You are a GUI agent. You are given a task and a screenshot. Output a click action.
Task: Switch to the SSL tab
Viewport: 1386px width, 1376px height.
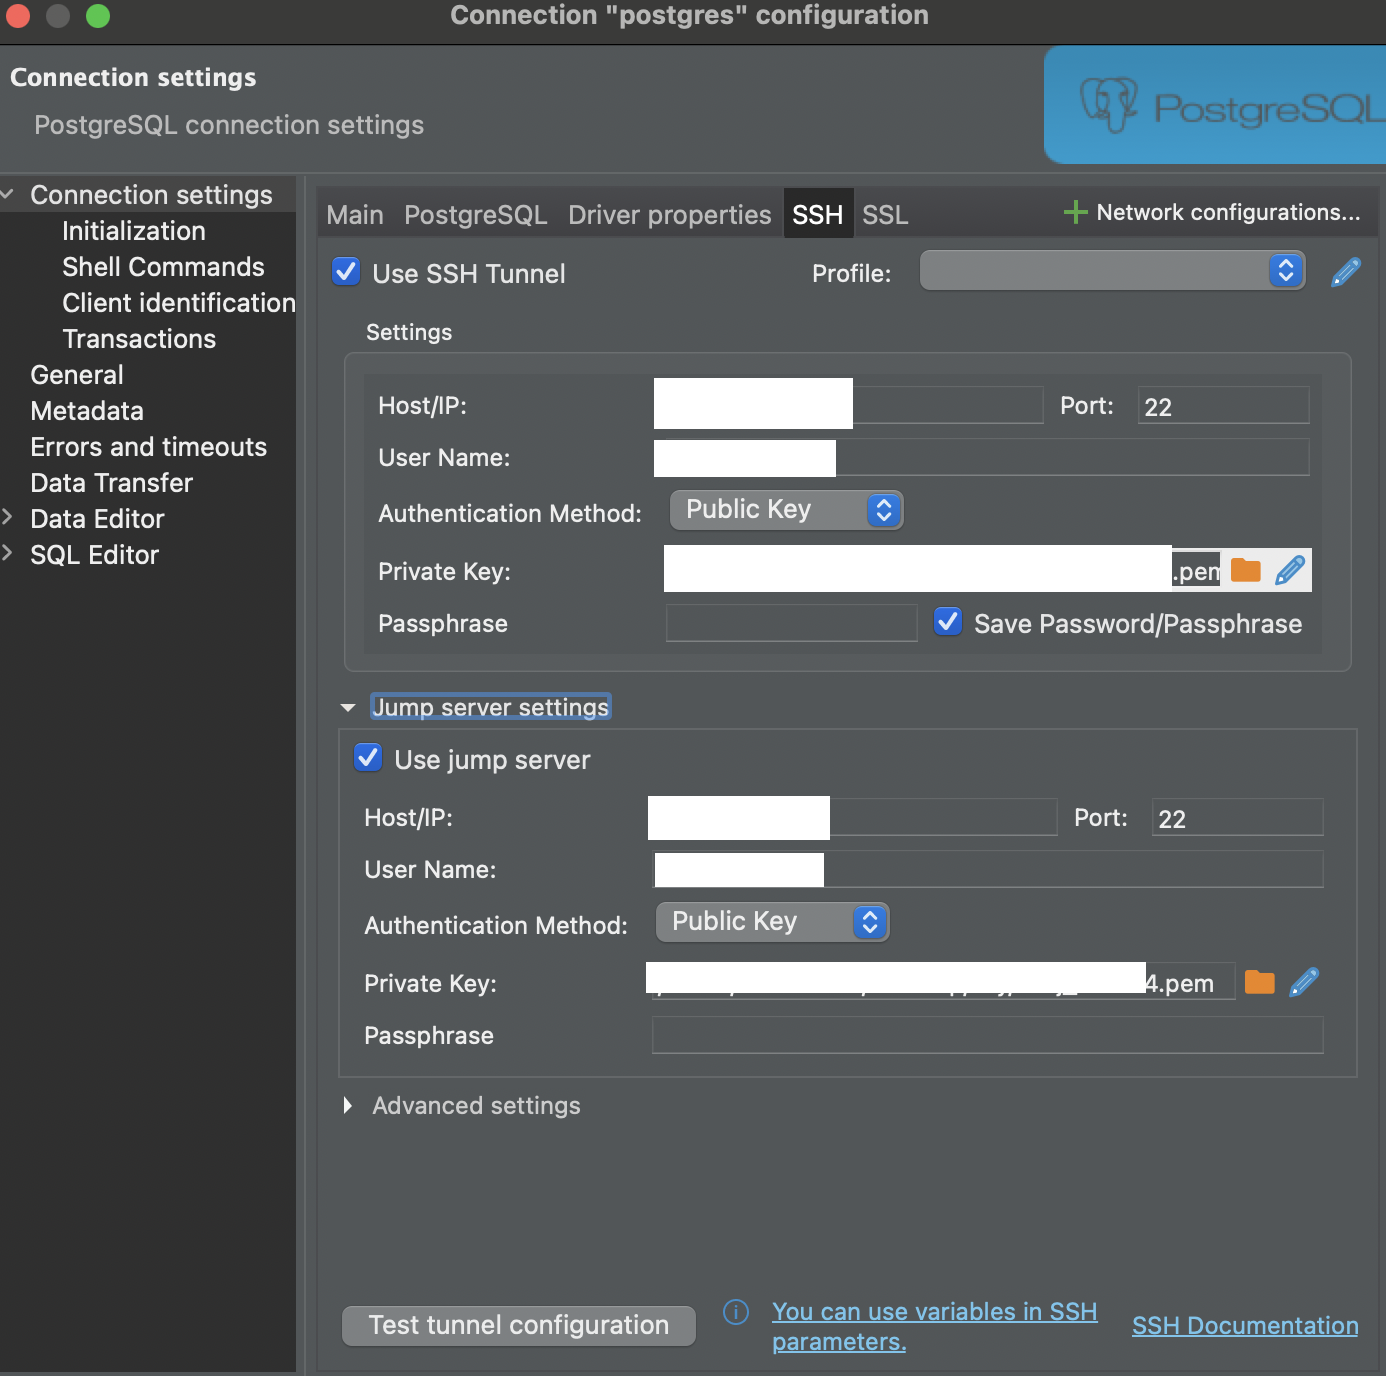[885, 215]
